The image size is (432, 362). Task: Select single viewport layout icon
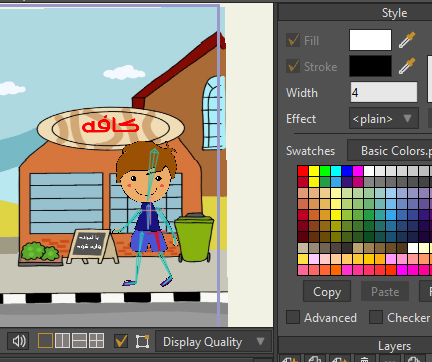pos(45,341)
